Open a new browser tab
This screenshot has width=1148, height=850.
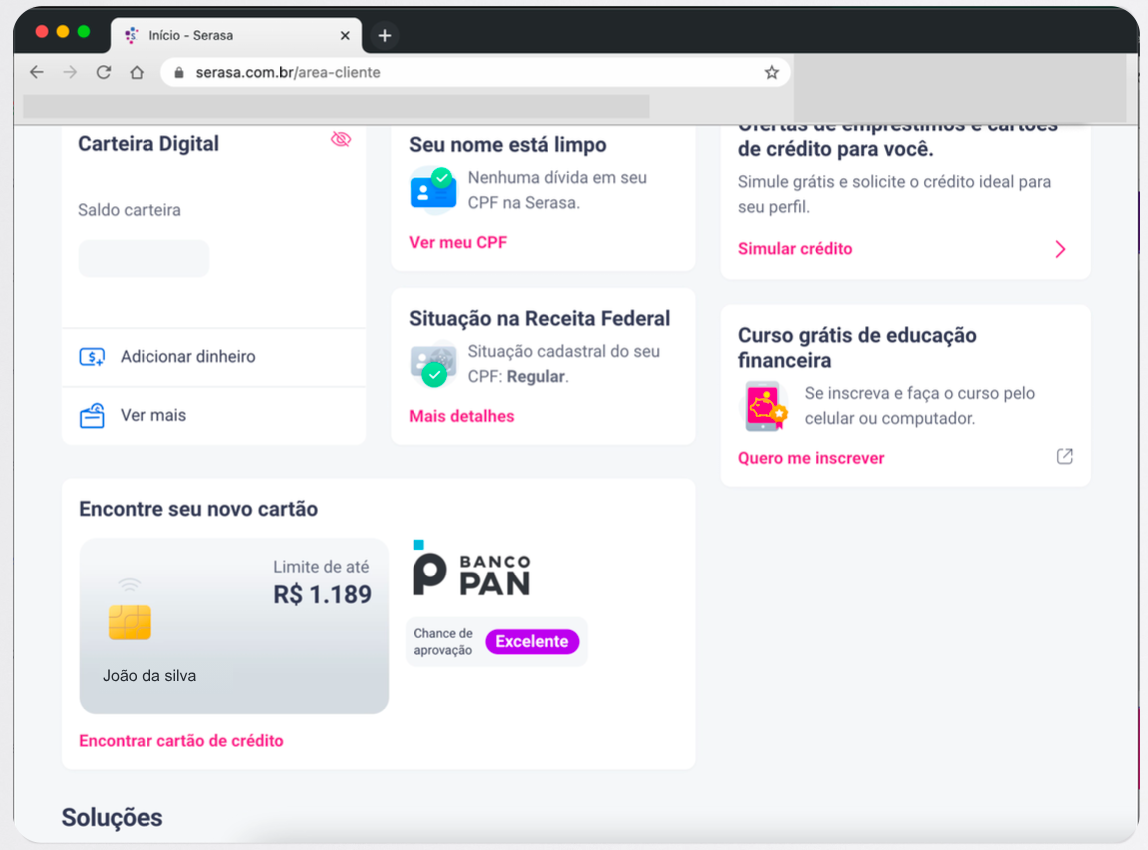[x=385, y=35]
